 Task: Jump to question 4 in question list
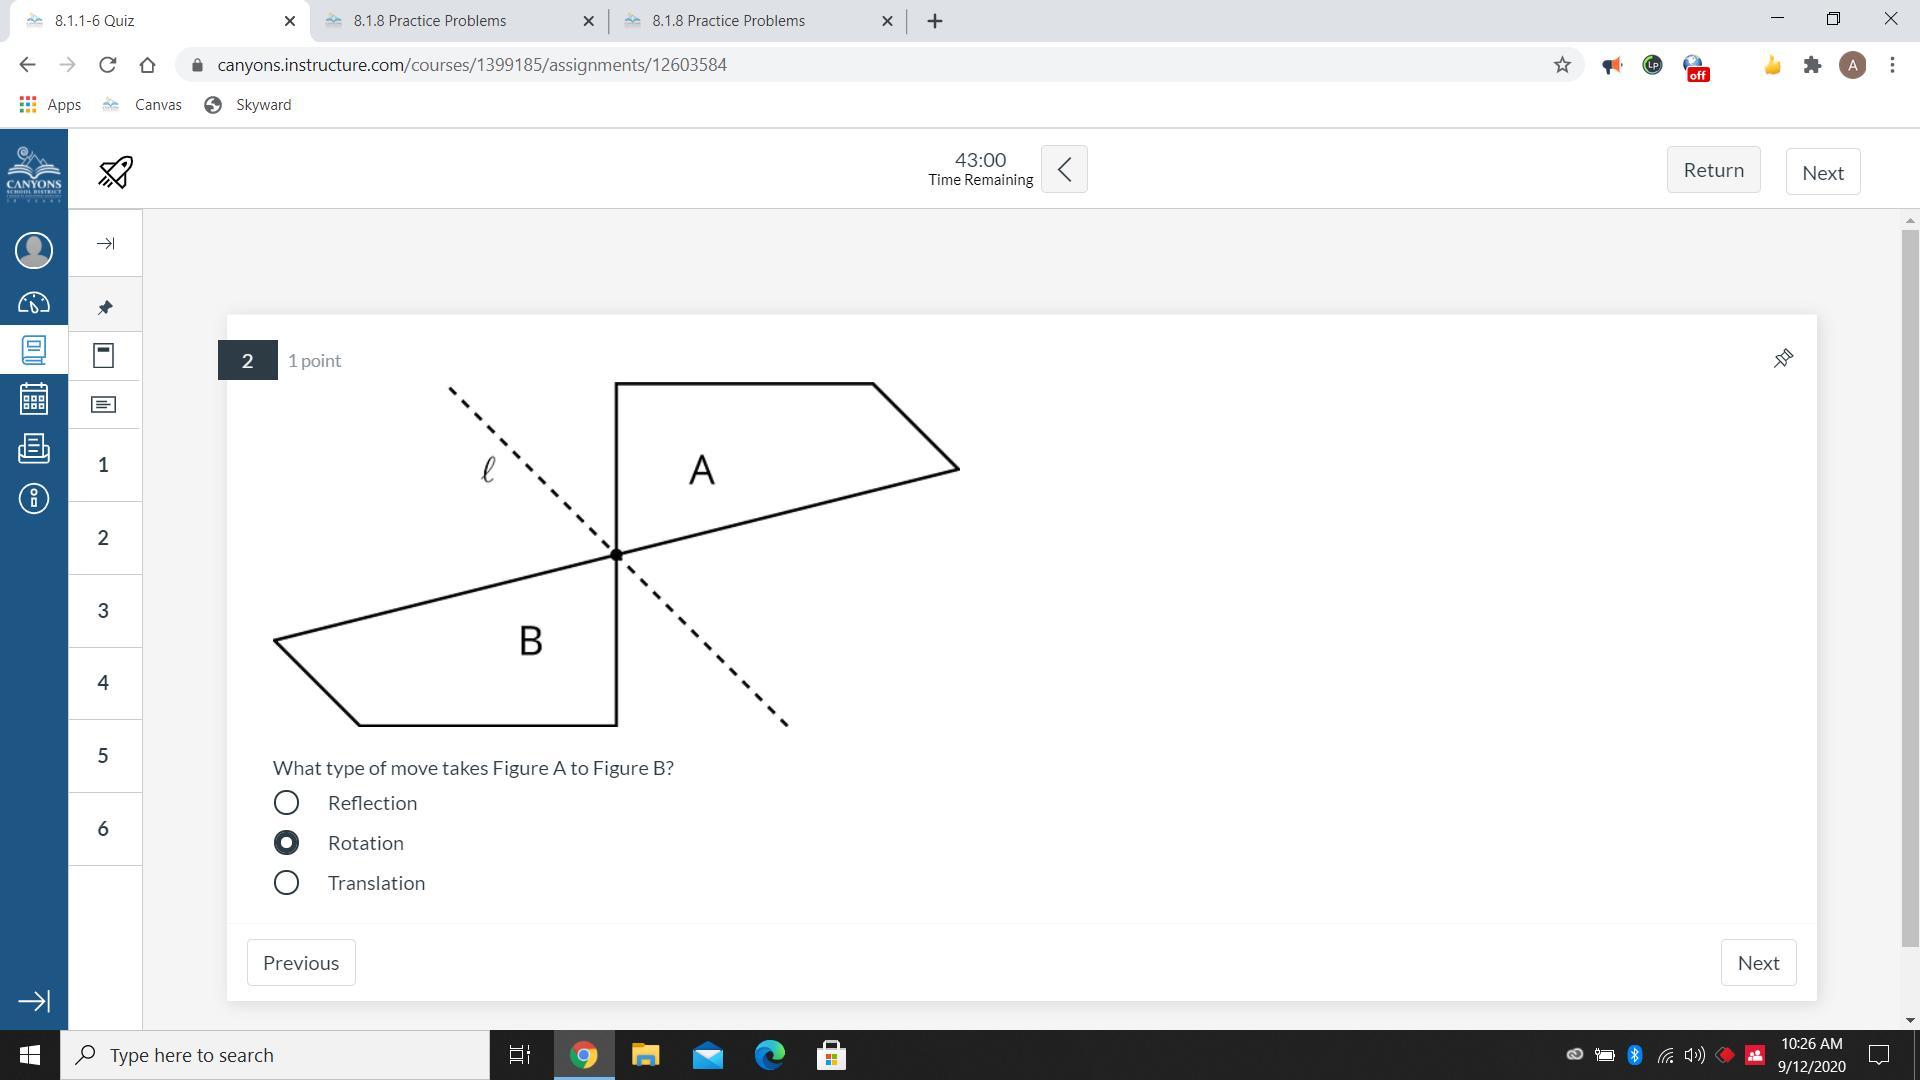pyautogui.click(x=103, y=683)
